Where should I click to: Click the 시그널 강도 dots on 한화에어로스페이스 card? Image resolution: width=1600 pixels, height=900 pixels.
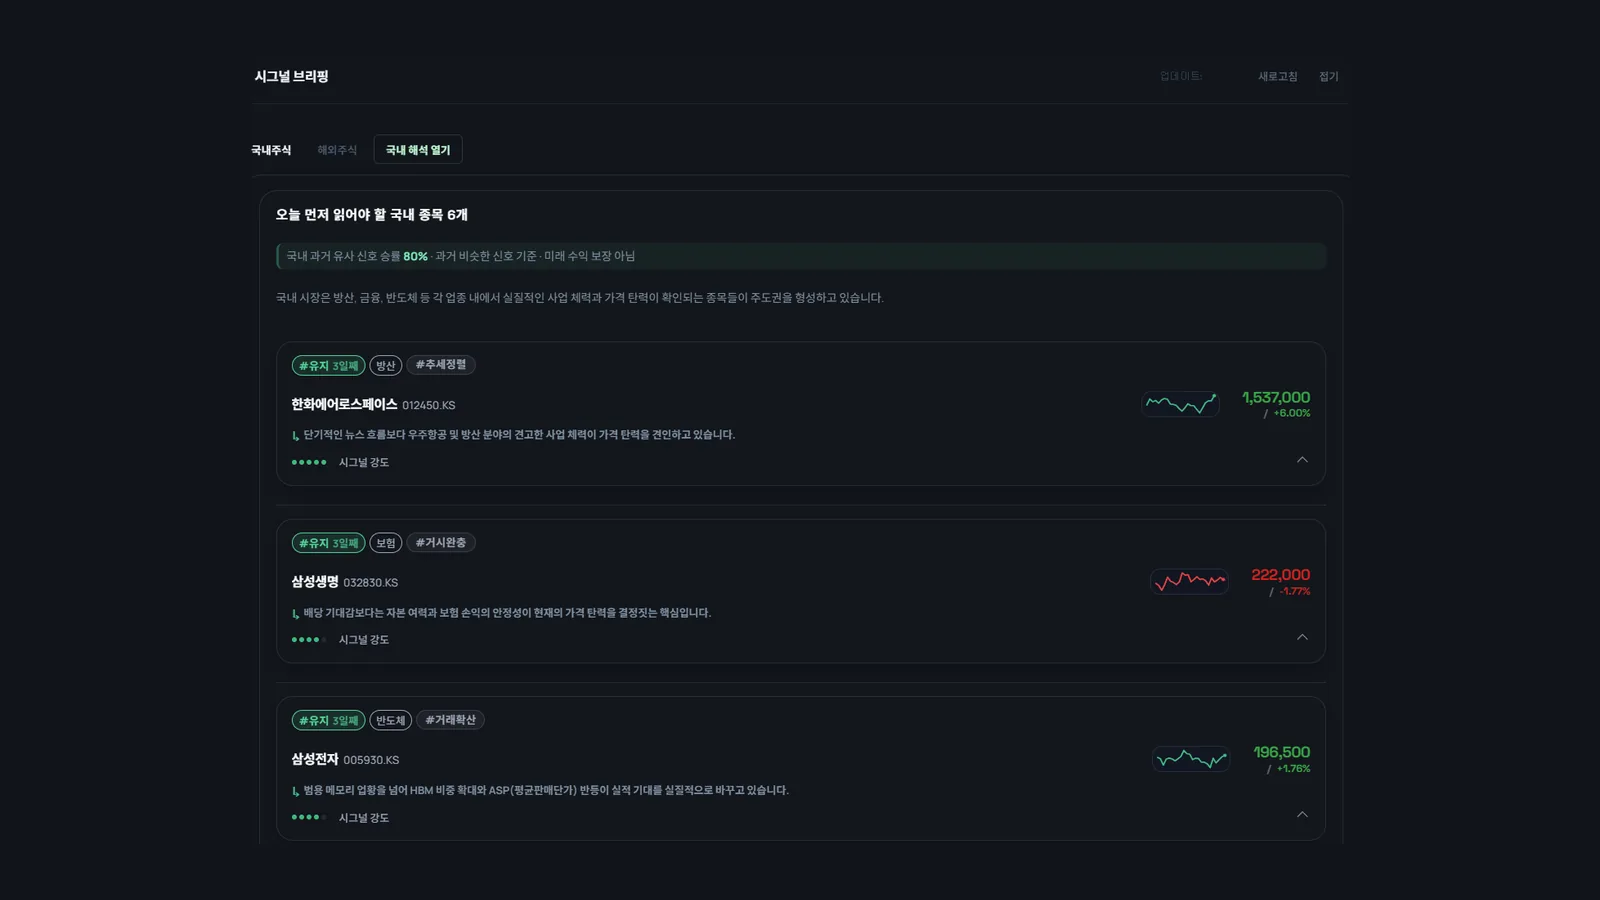pyautogui.click(x=309, y=462)
